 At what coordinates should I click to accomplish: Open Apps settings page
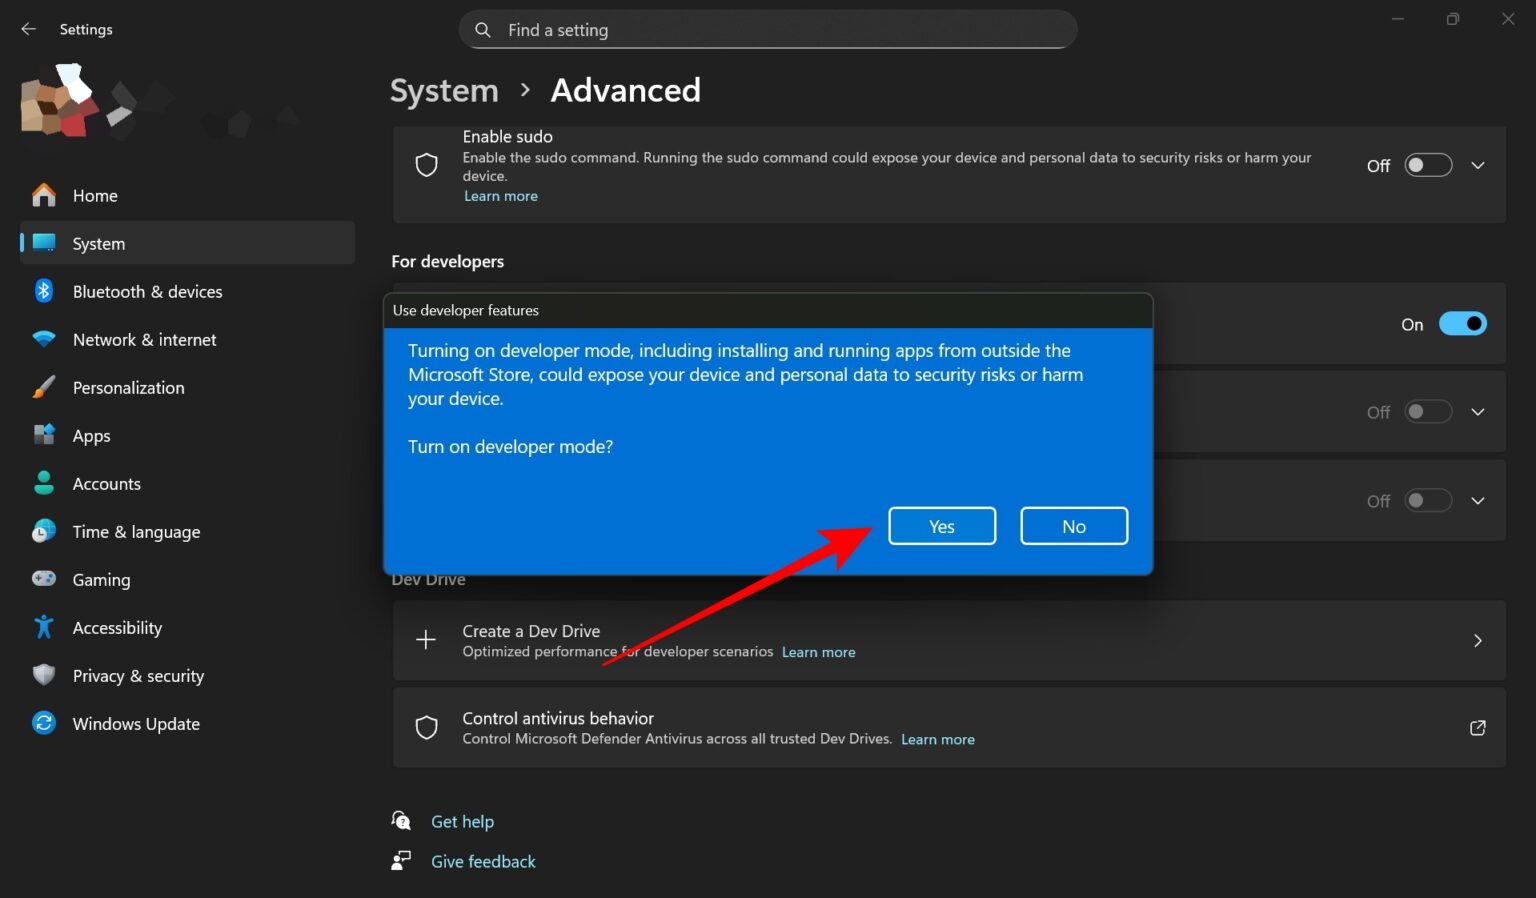coord(188,435)
